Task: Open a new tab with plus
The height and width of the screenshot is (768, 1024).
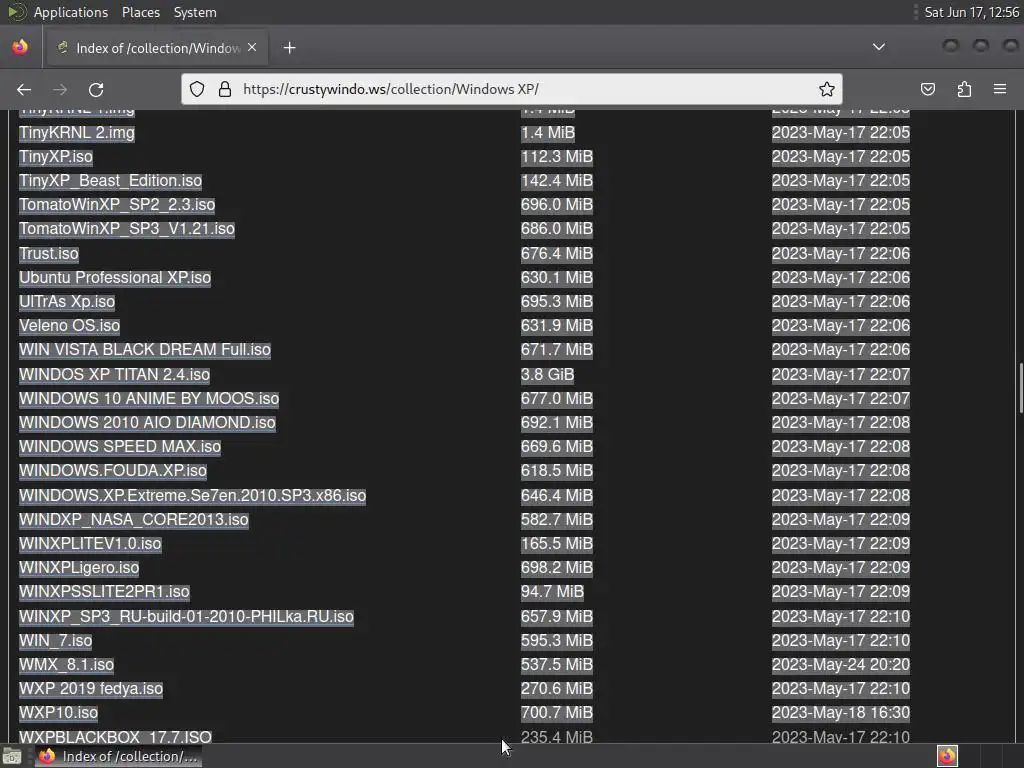Action: [289, 48]
